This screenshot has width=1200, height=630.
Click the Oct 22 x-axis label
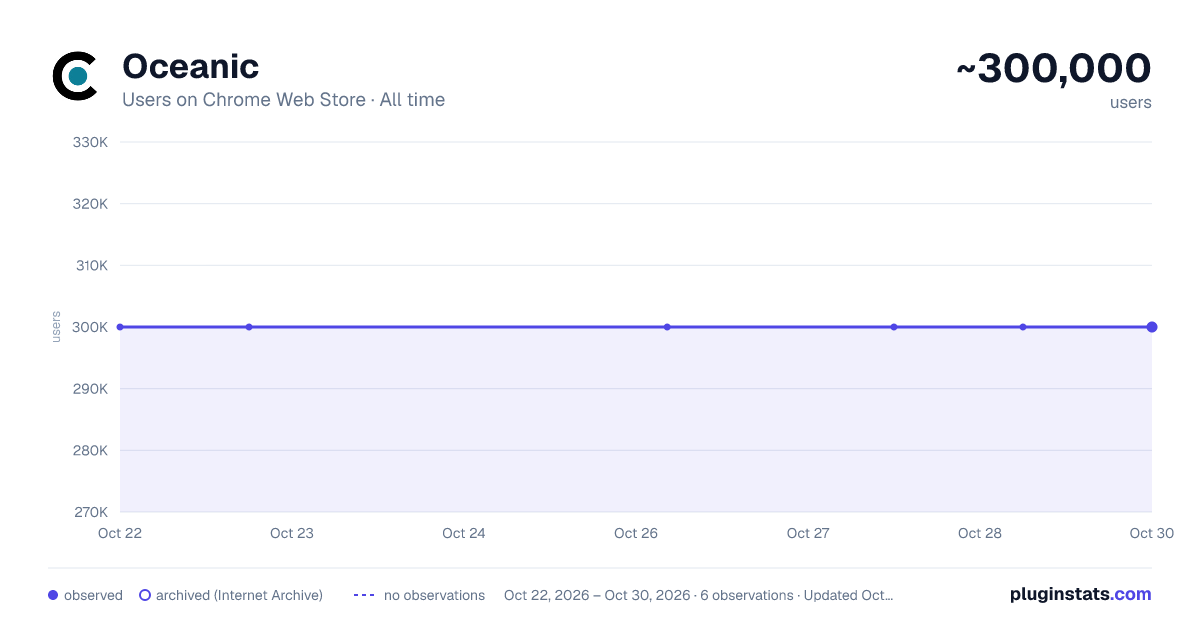tap(120, 533)
